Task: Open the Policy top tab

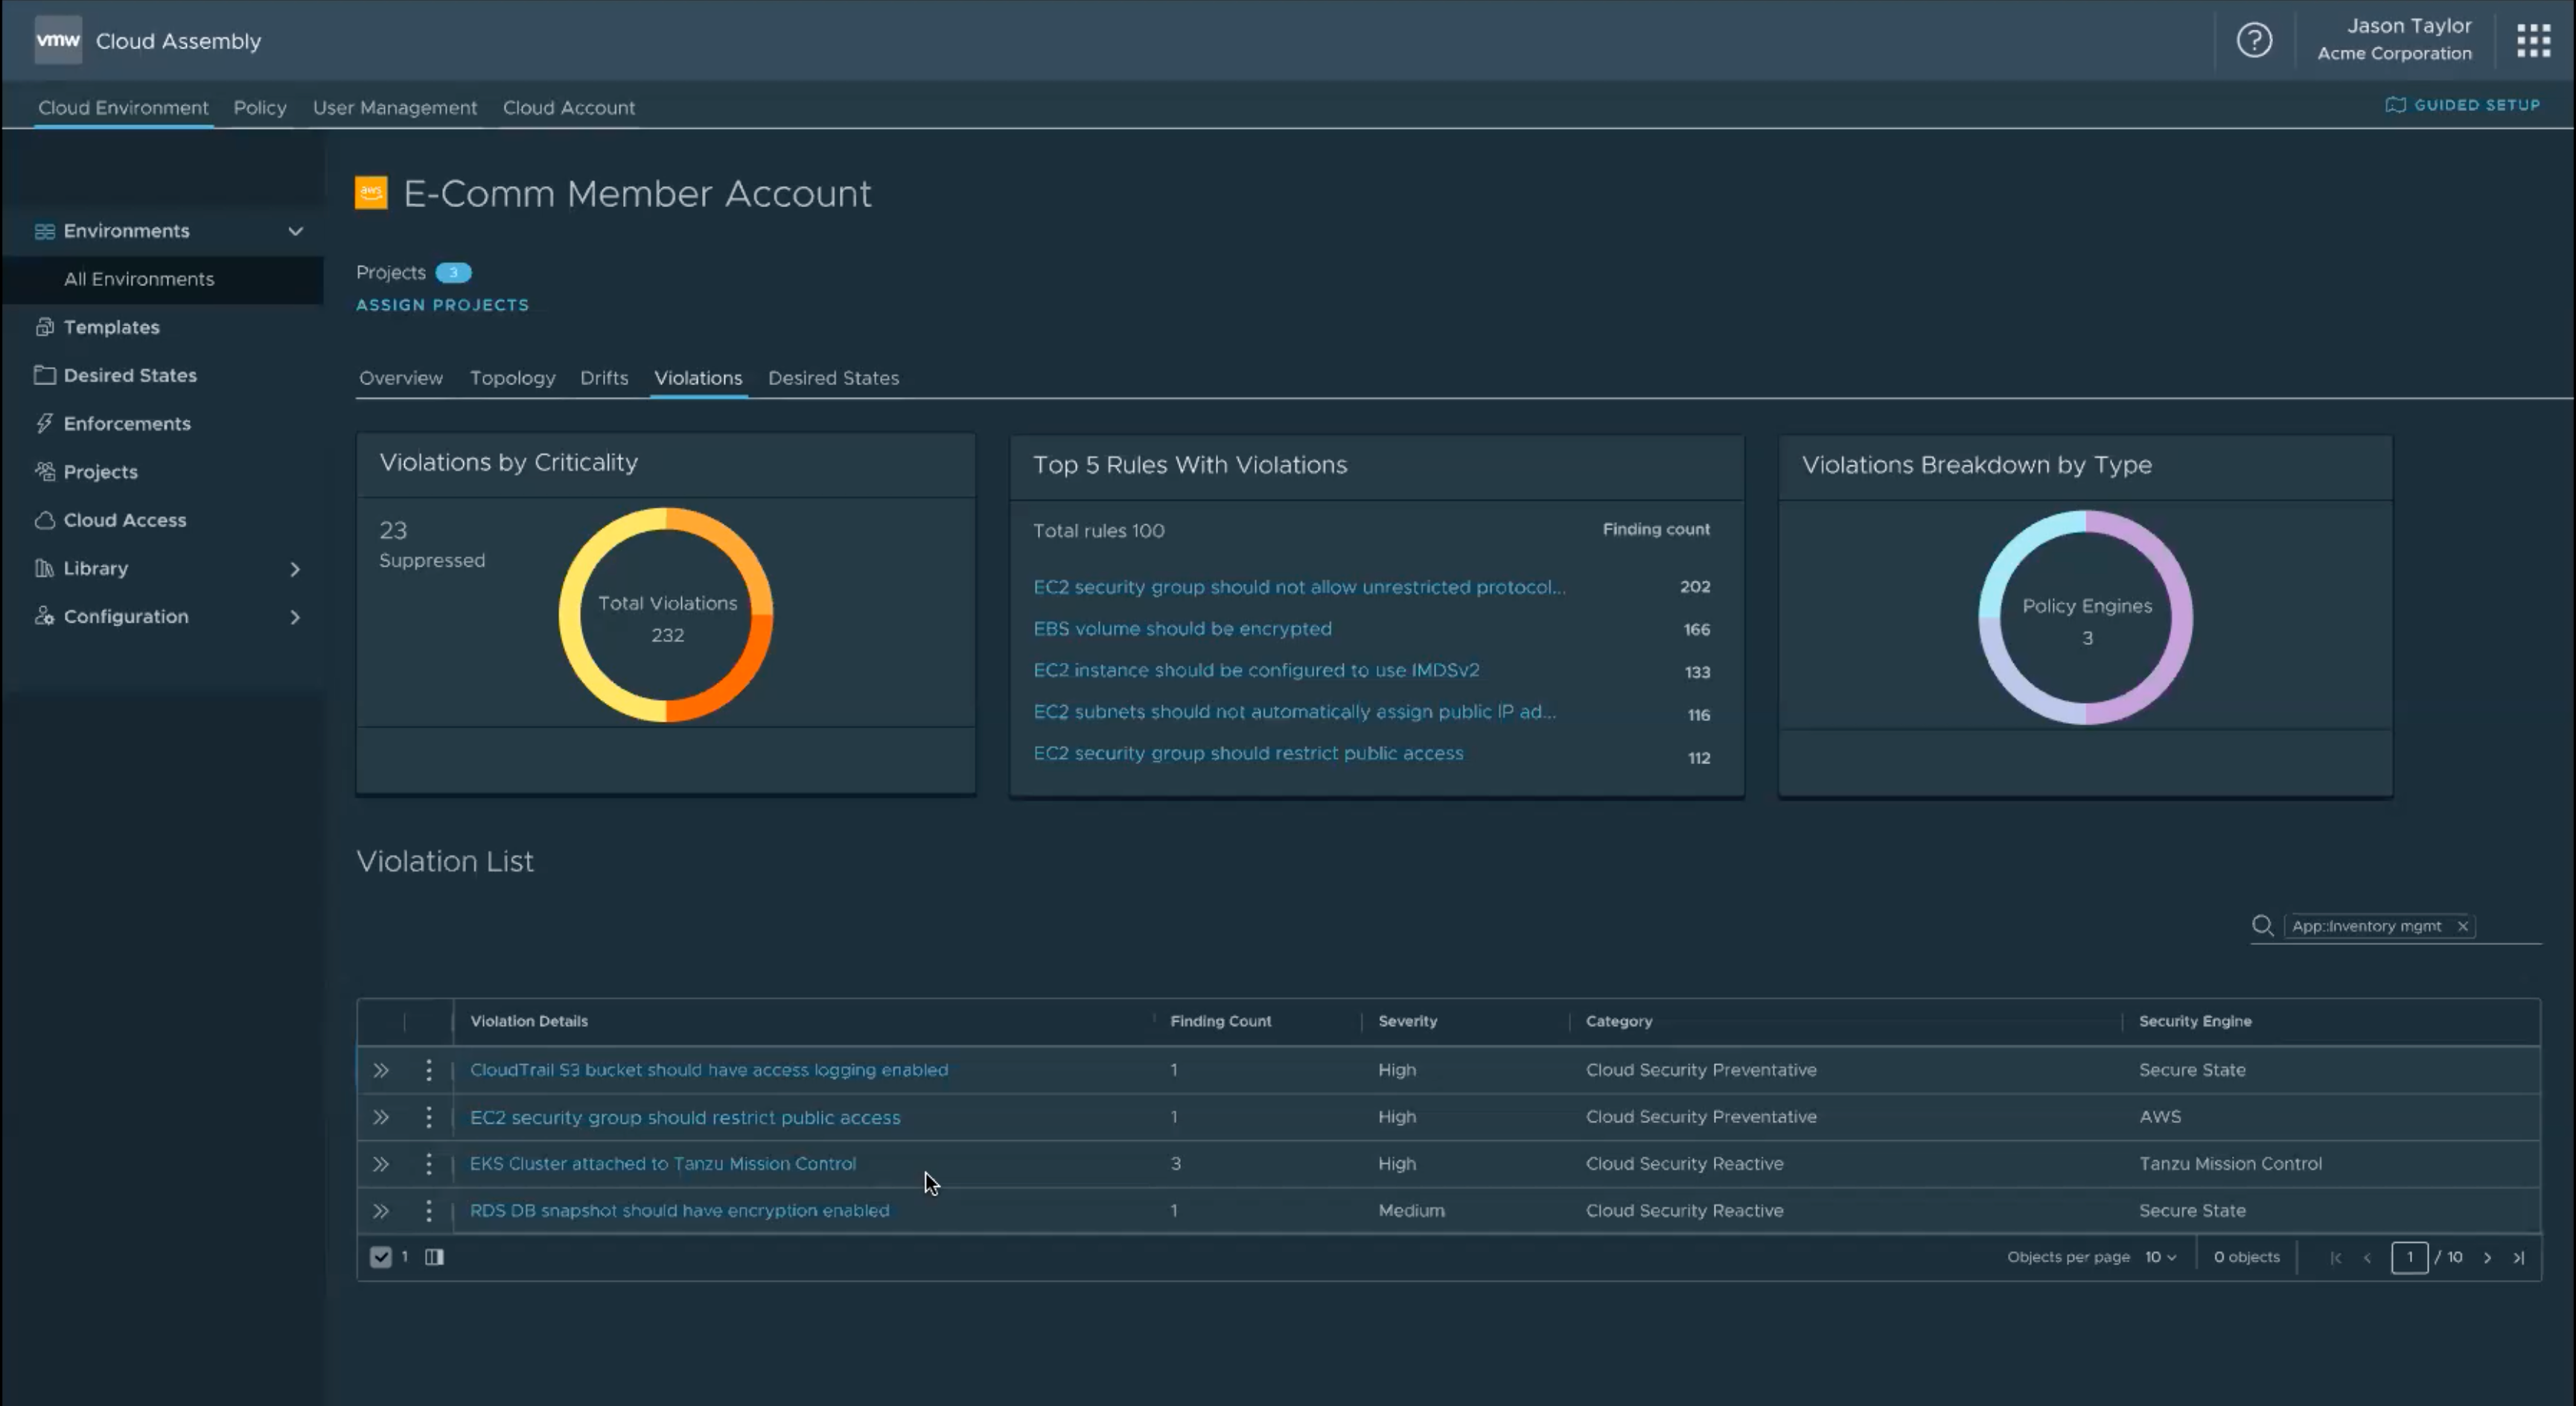Action: click(260, 107)
